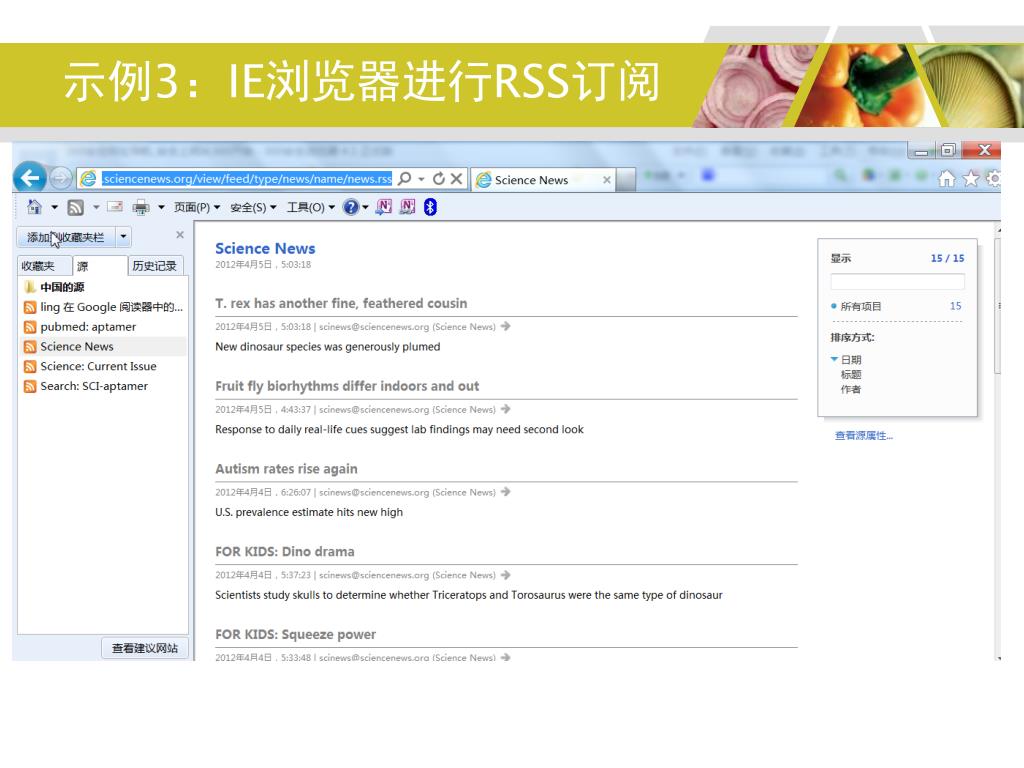1024x768 pixels.
Task: Click the first OneNote toolbar icon
Action: click(x=384, y=207)
